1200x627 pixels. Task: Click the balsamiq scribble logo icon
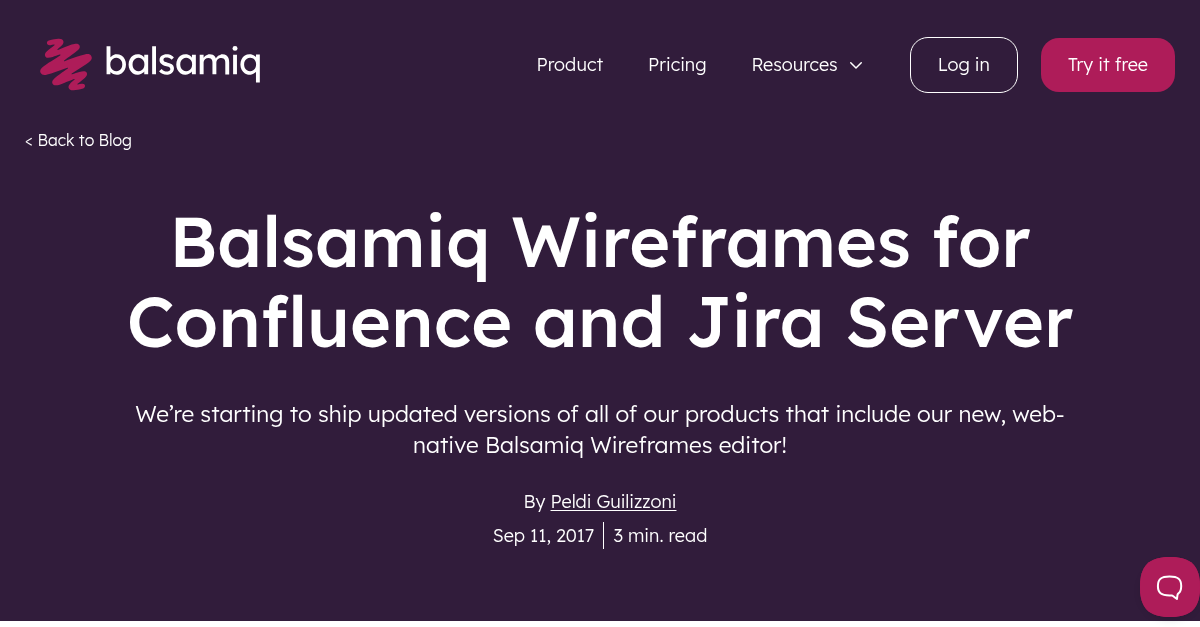click(x=65, y=63)
